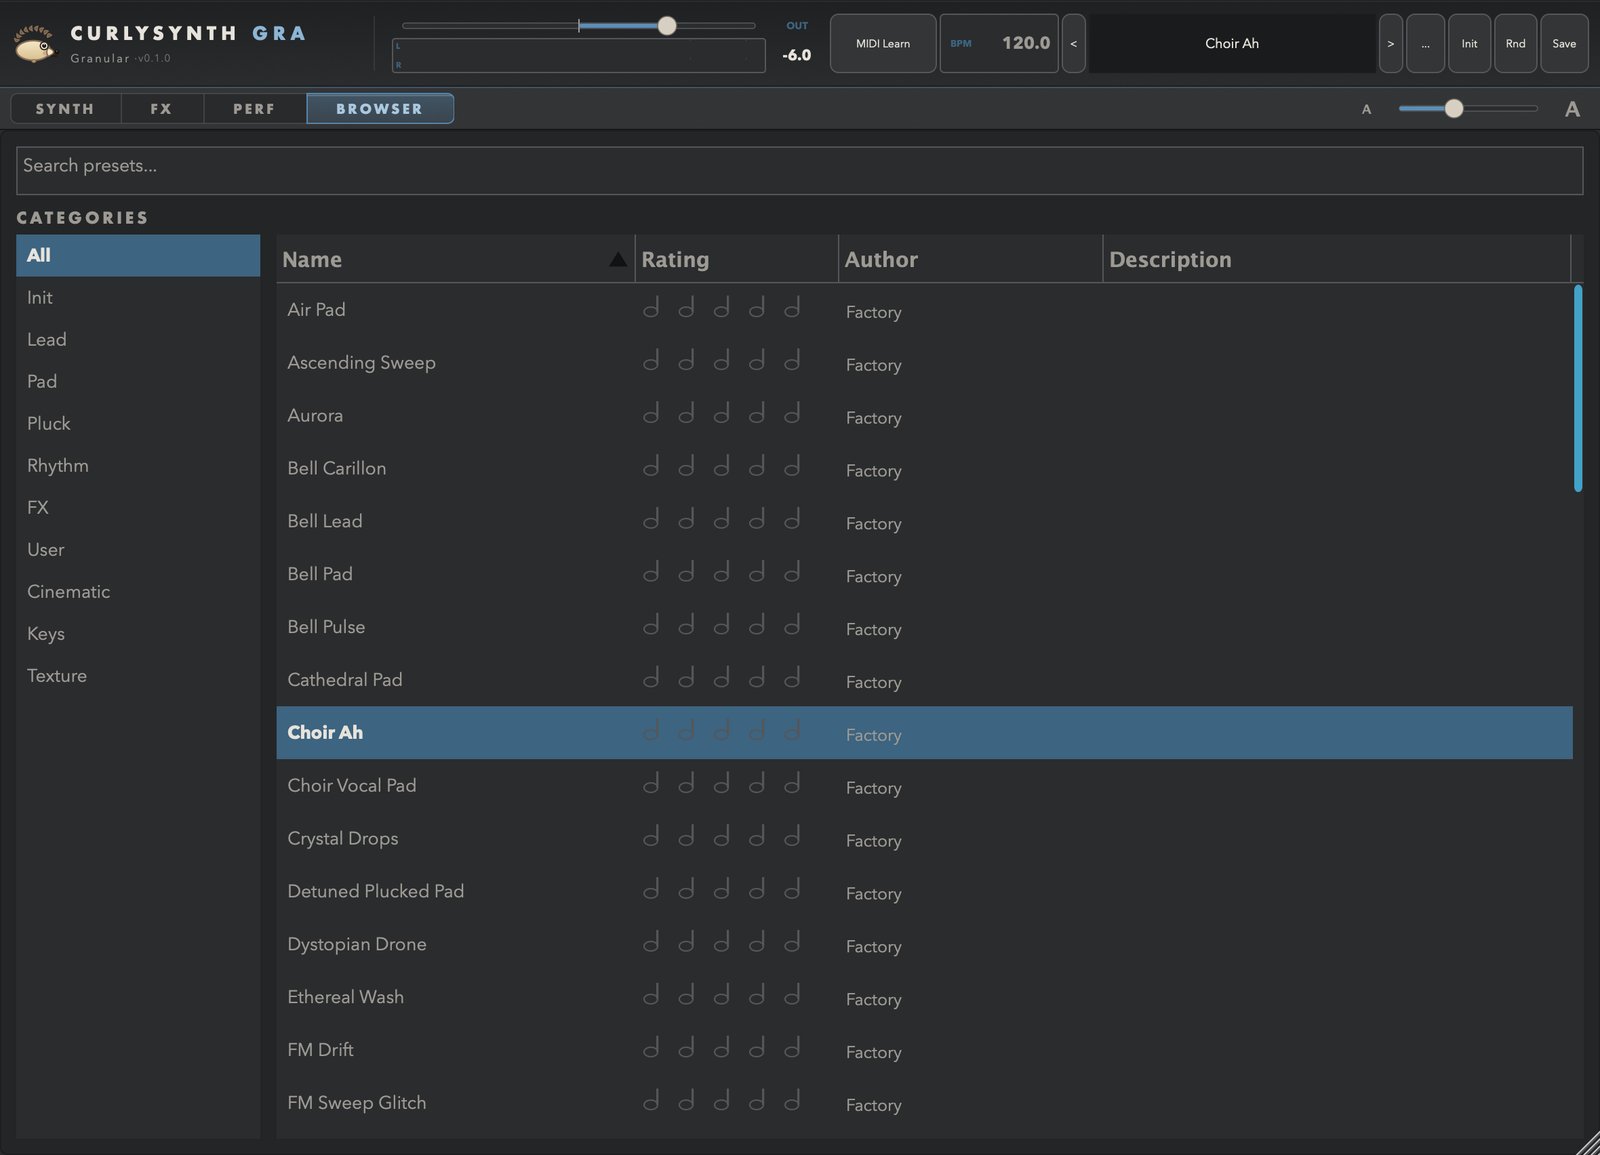Select the Bell Lead preset
The image size is (1600, 1155).
pyautogui.click(x=924, y=521)
